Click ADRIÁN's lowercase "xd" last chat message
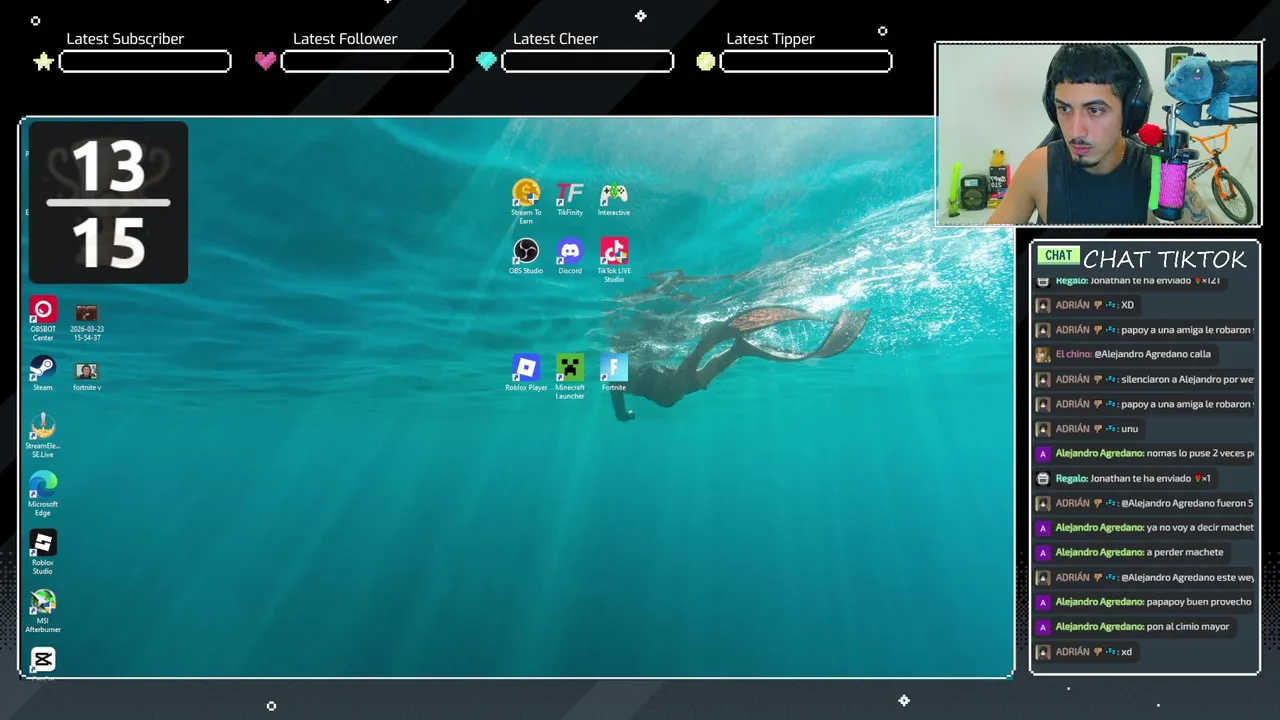Viewport: 1280px width, 720px height. tap(1094, 652)
